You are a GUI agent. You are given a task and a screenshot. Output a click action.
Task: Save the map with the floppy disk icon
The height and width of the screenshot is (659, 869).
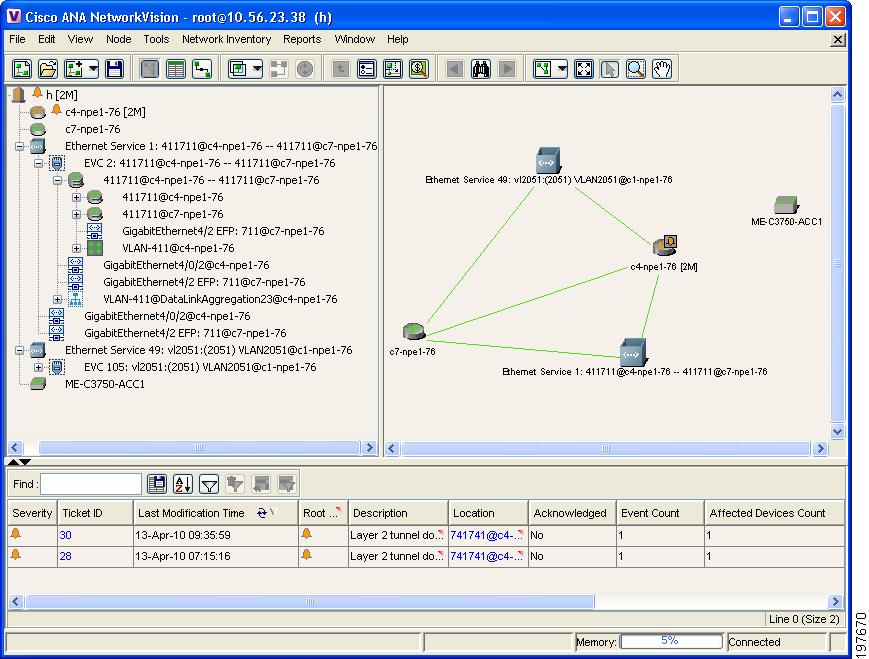[x=114, y=69]
